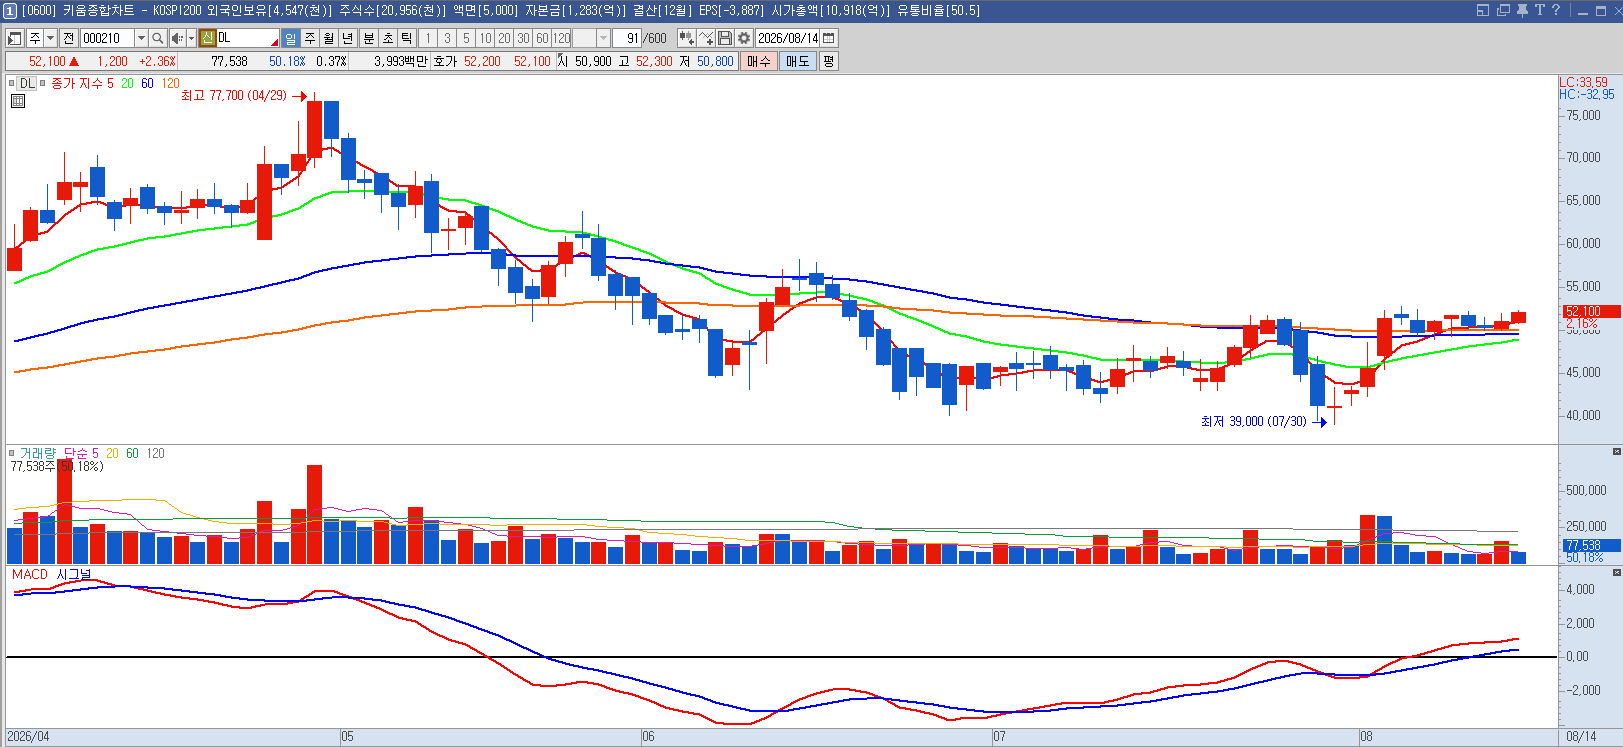1623x747 pixels.
Task: Click the current price tag 52,100 on axis
Action: pos(1591,311)
